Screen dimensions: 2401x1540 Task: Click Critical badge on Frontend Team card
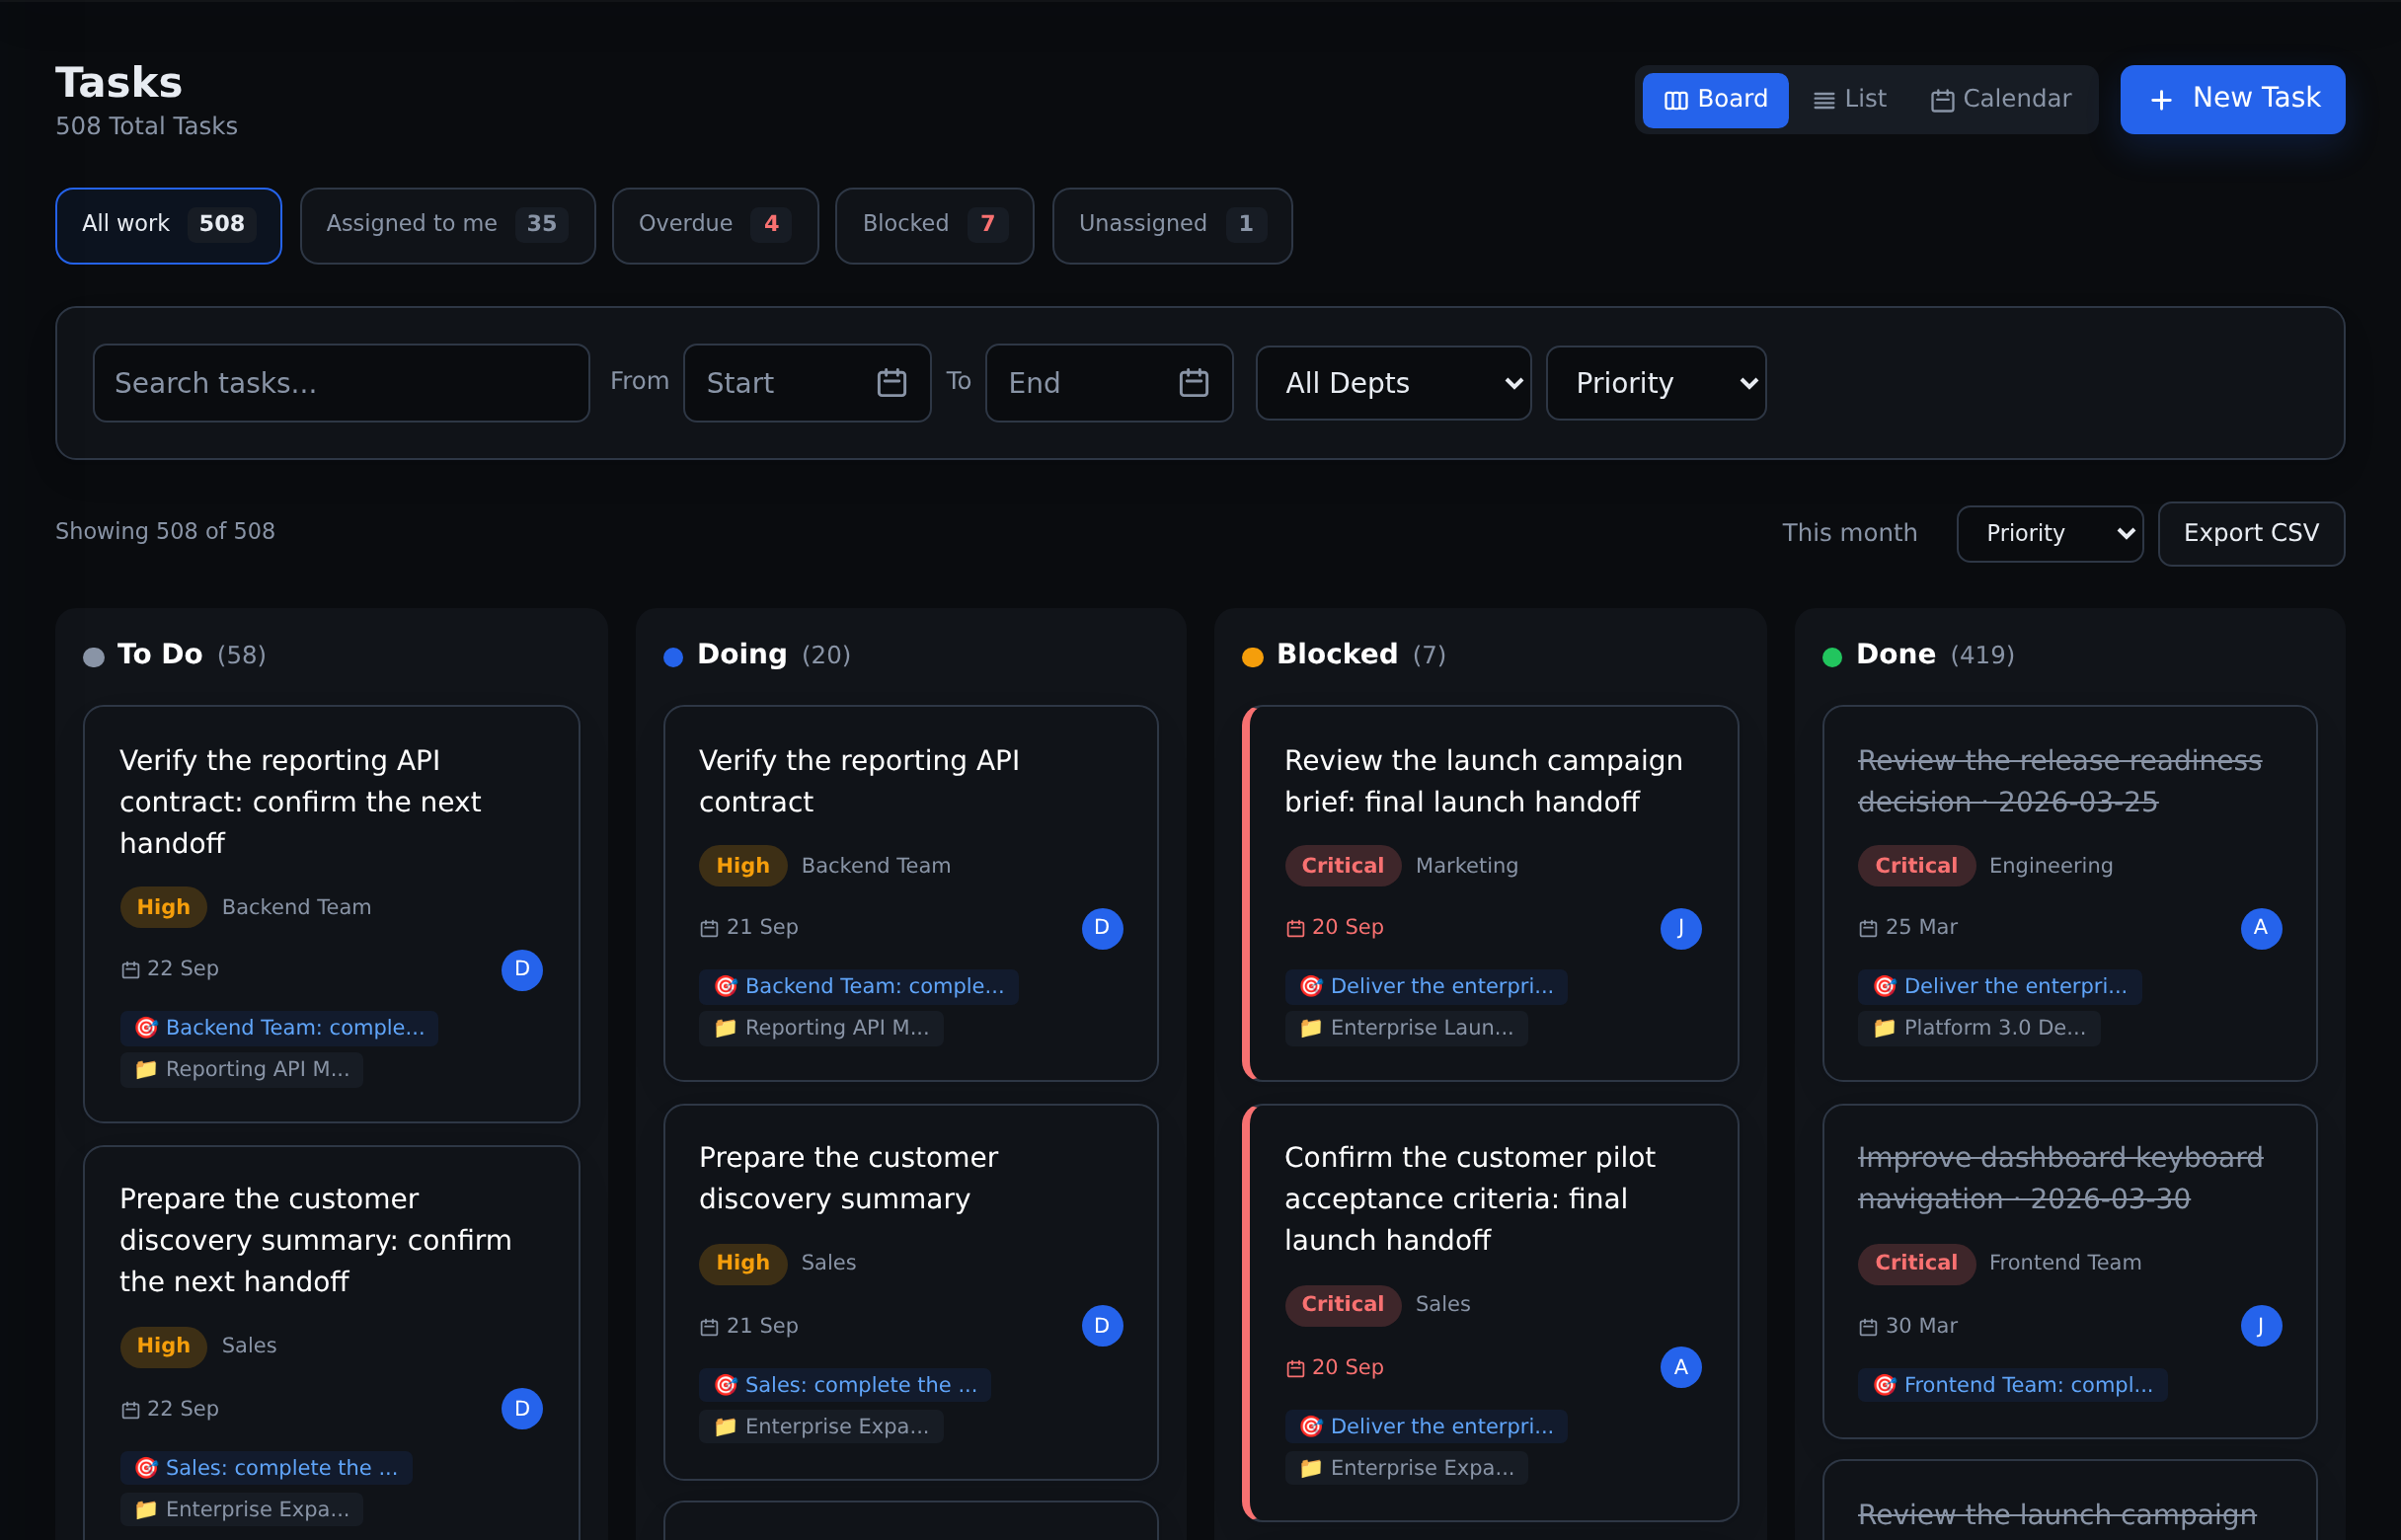(x=1915, y=1263)
